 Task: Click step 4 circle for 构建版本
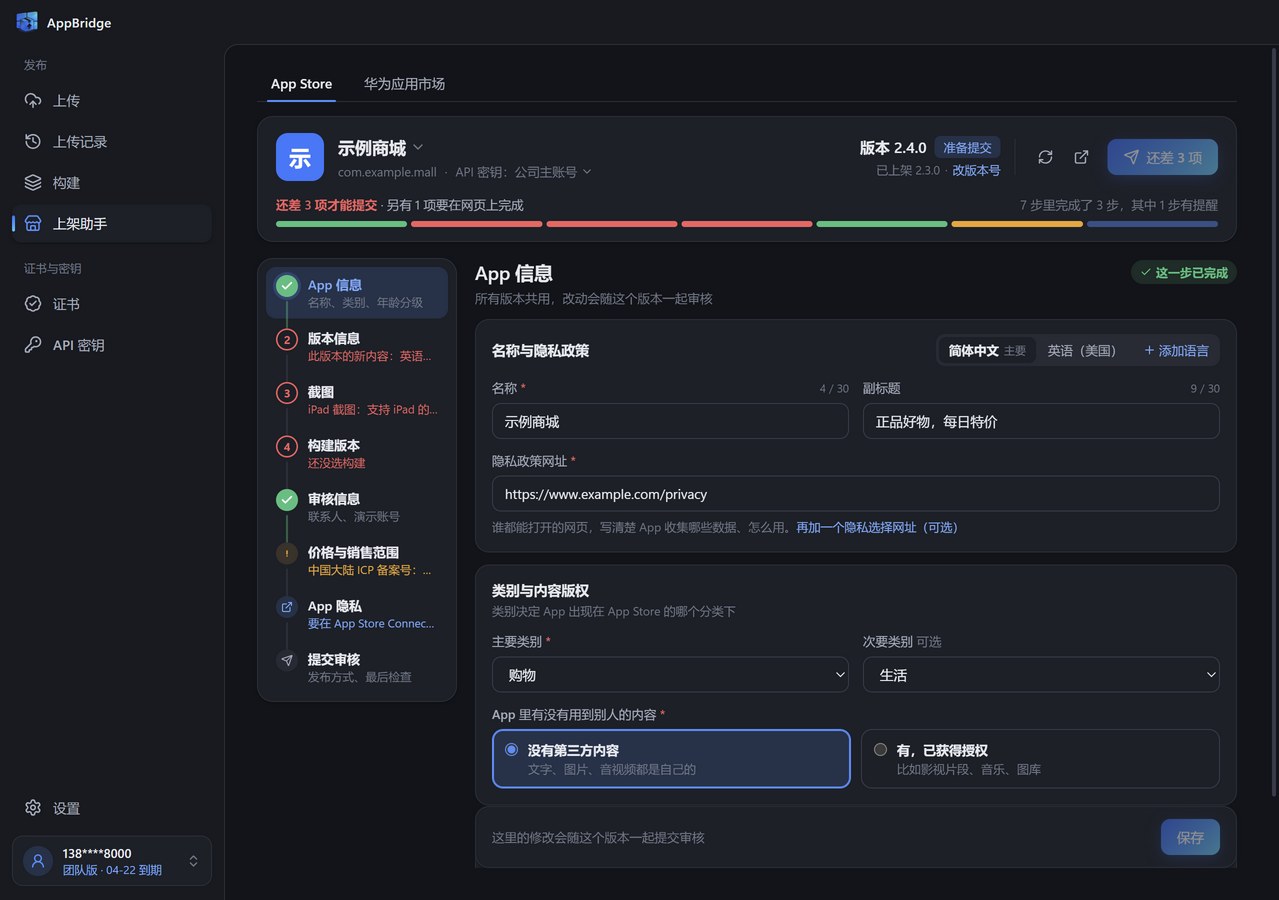(287, 446)
